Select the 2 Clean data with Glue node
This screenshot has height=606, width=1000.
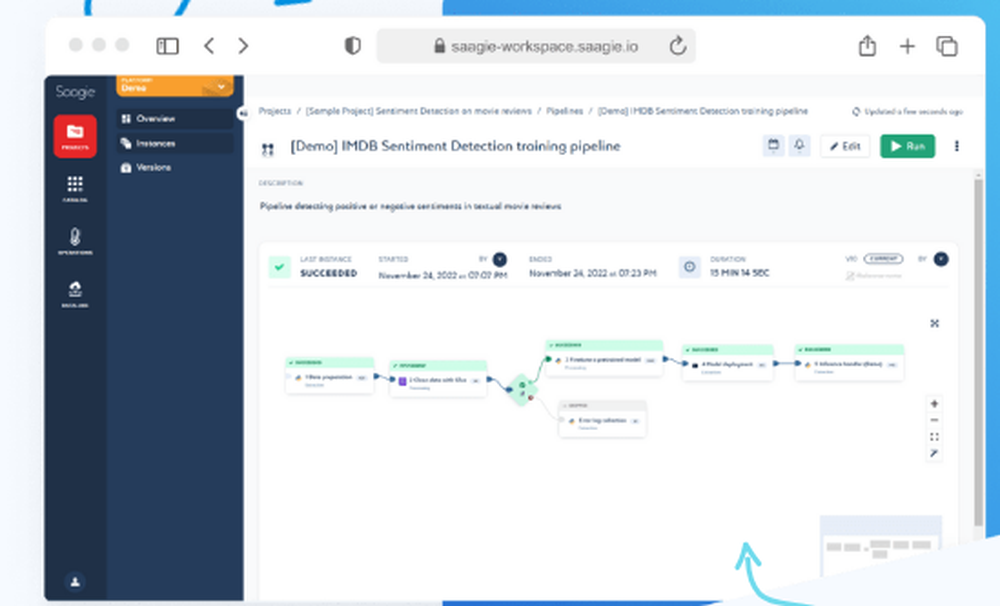pyautogui.click(x=438, y=379)
